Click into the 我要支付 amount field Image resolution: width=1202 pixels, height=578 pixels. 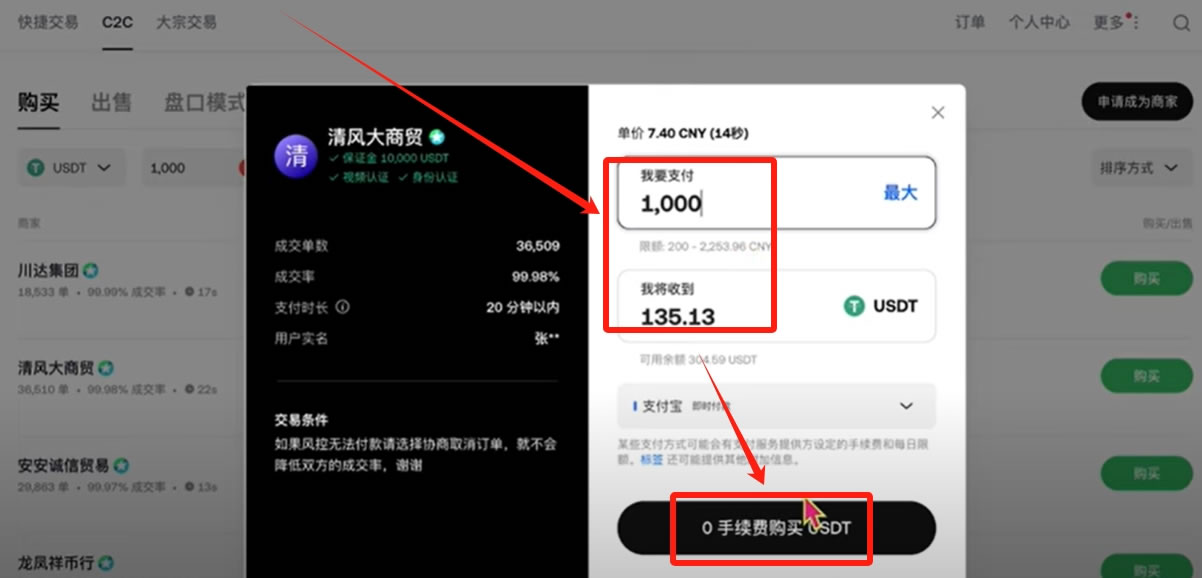click(x=740, y=204)
